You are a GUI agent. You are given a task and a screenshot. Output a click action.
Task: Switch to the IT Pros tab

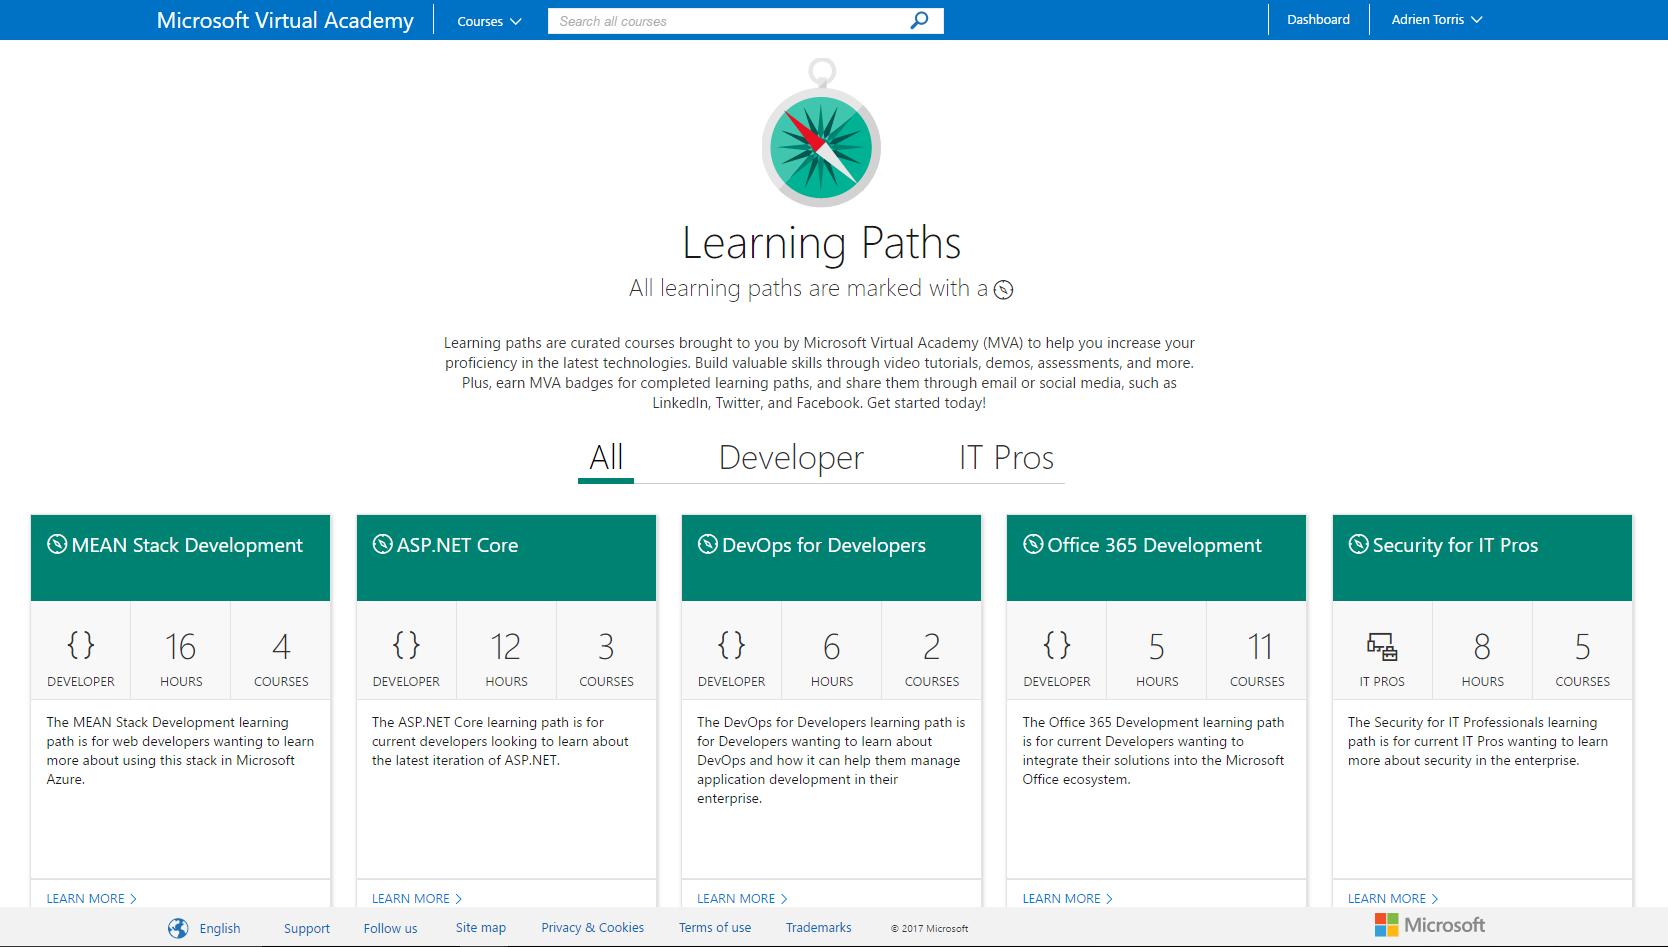[1006, 458]
